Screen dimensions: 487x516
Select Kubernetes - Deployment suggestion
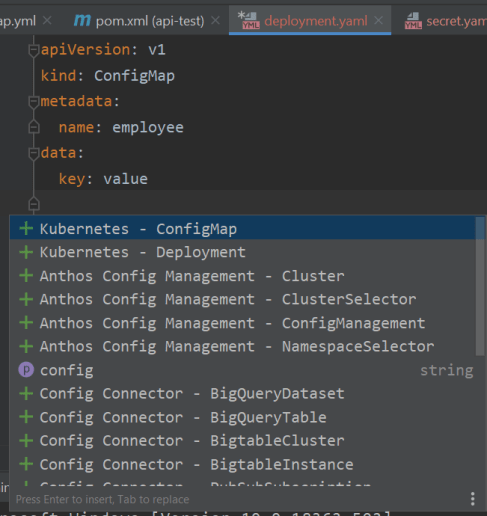click(x=243, y=252)
